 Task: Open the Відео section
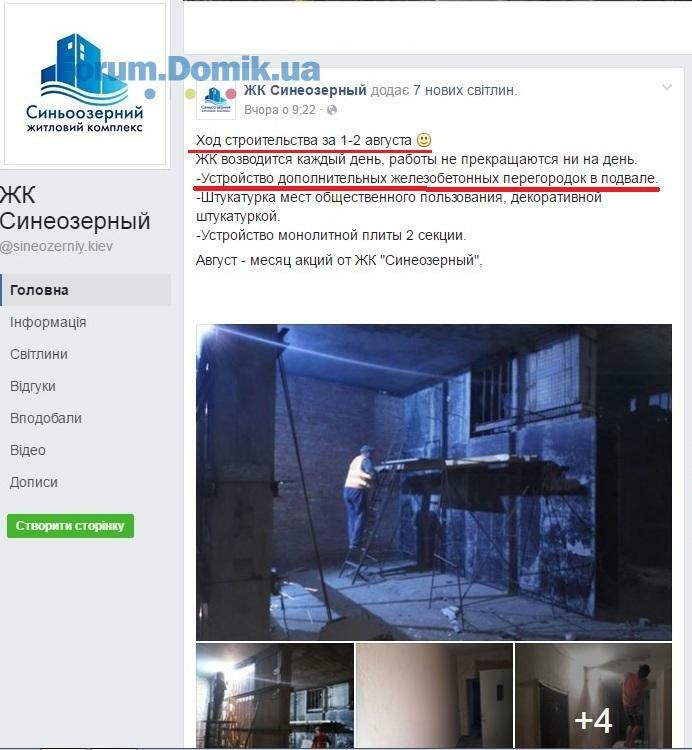[x=28, y=450]
